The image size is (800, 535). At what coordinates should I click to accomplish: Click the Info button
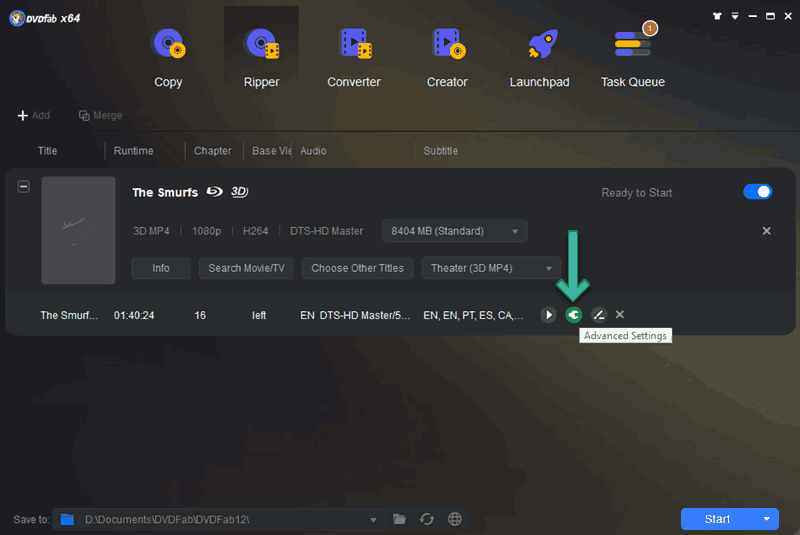161,268
